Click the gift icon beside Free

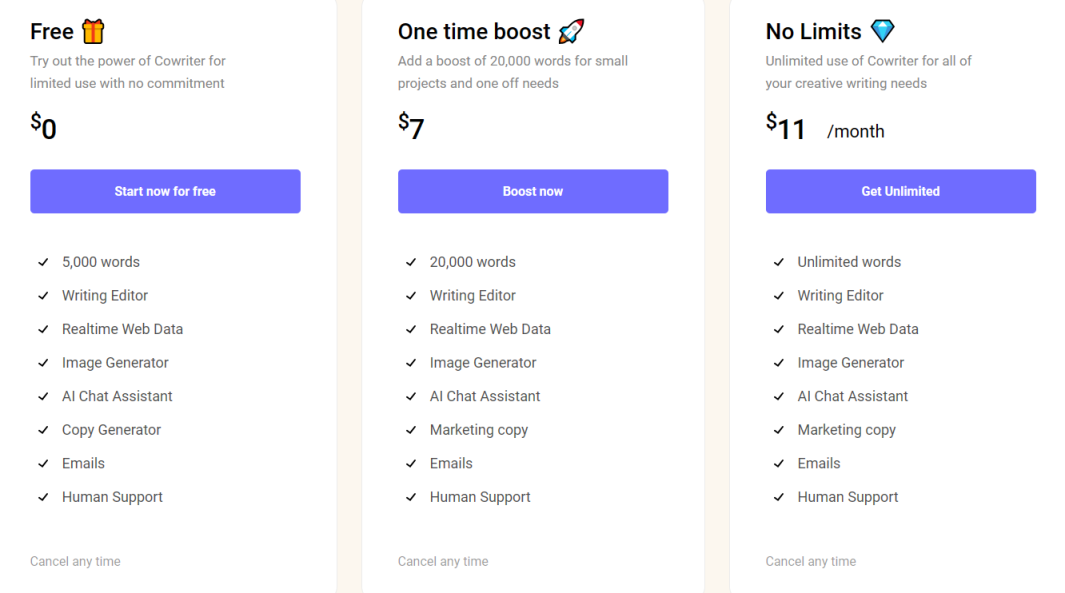tap(93, 31)
